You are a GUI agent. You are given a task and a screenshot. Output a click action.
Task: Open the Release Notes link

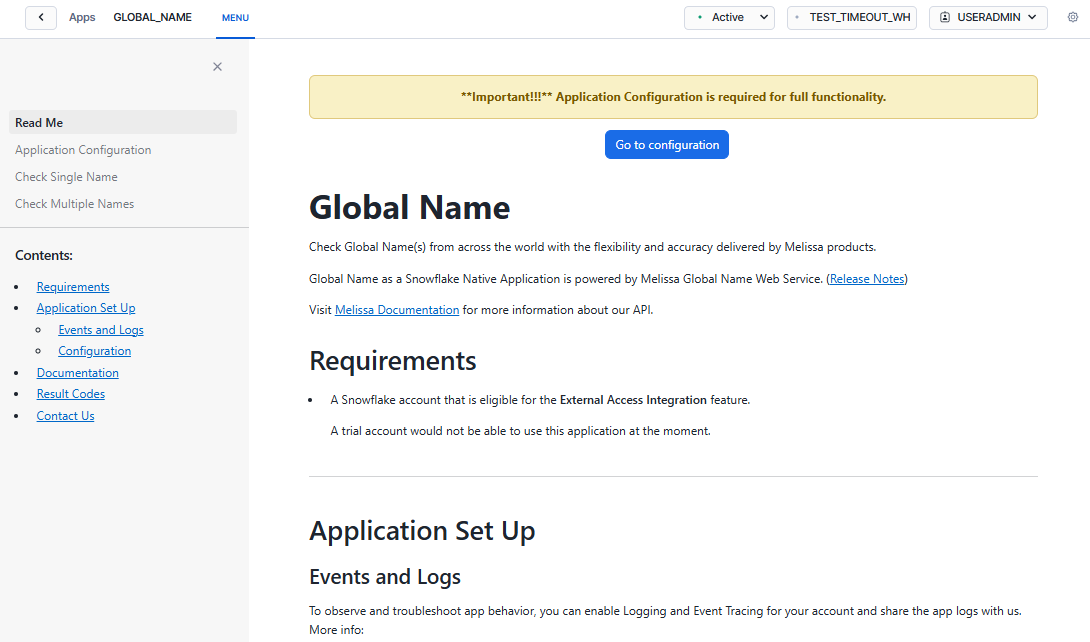tap(867, 279)
